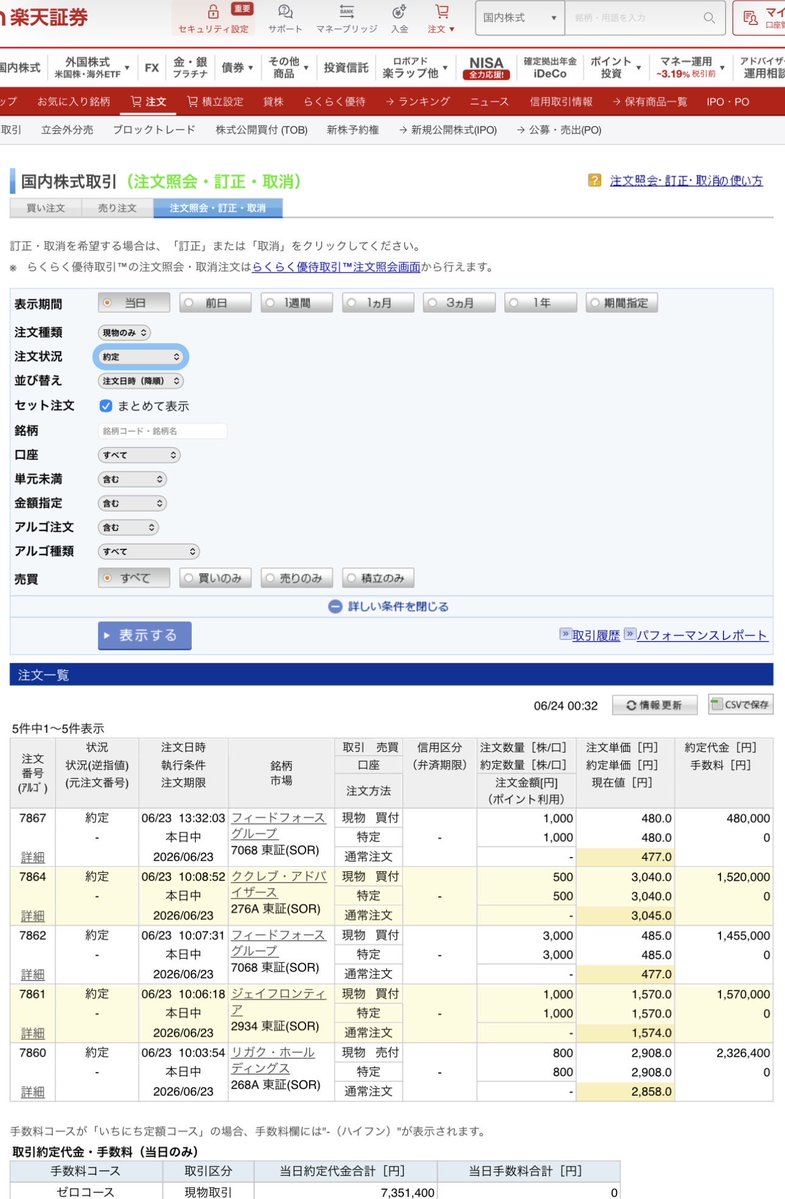Open 立会外分売 submenu item

point(67,130)
